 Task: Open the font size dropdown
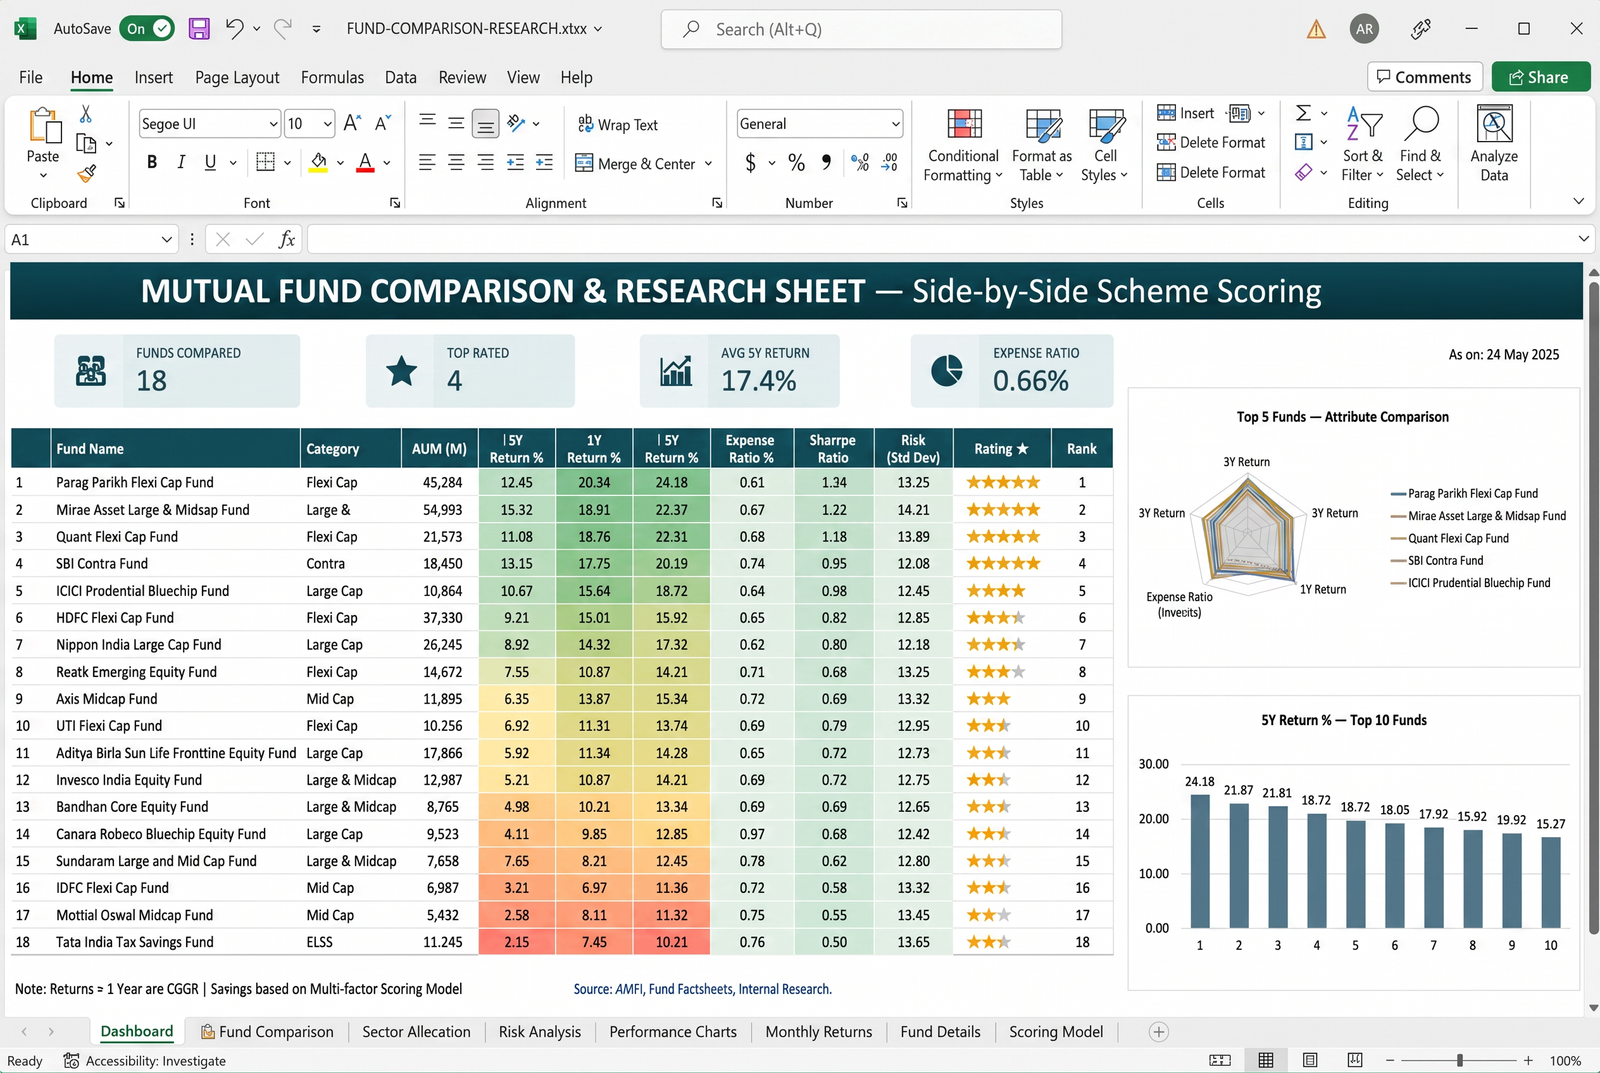[328, 124]
